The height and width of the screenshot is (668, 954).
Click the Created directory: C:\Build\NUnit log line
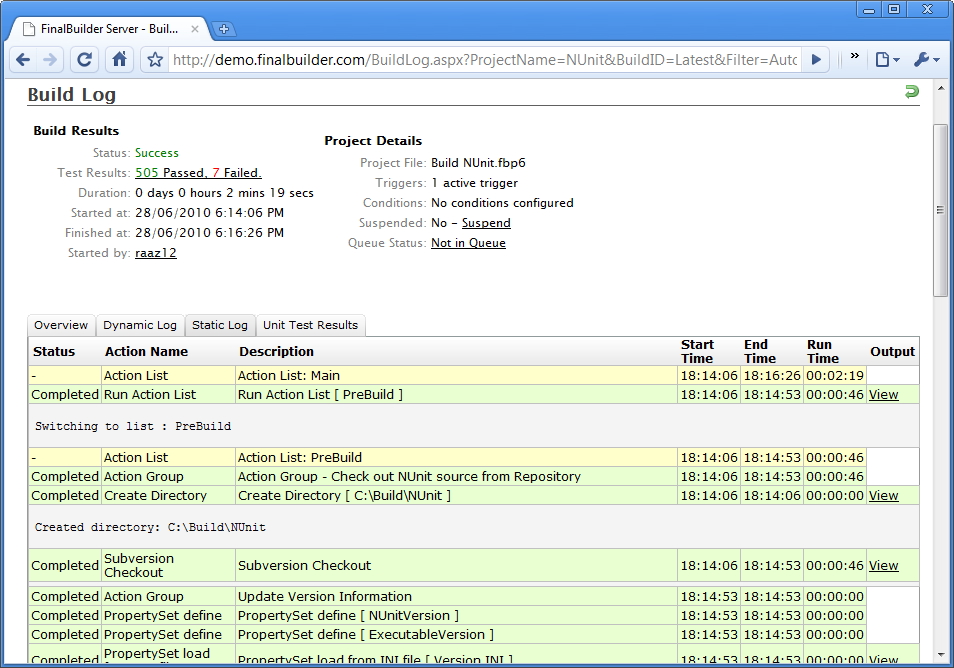150,527
